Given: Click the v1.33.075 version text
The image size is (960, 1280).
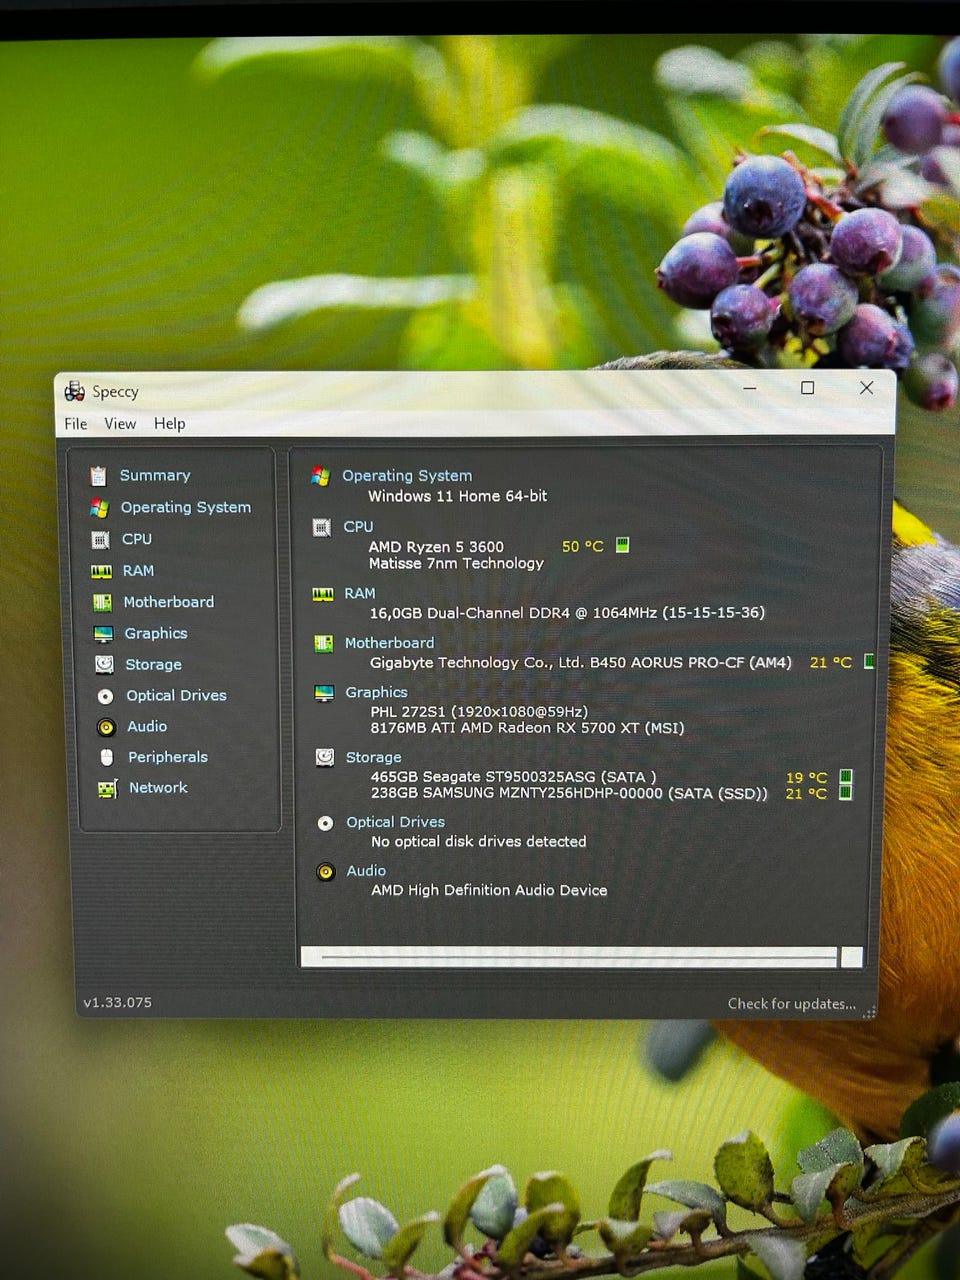Looking at the screenshot, I should tap(118, 1002).
